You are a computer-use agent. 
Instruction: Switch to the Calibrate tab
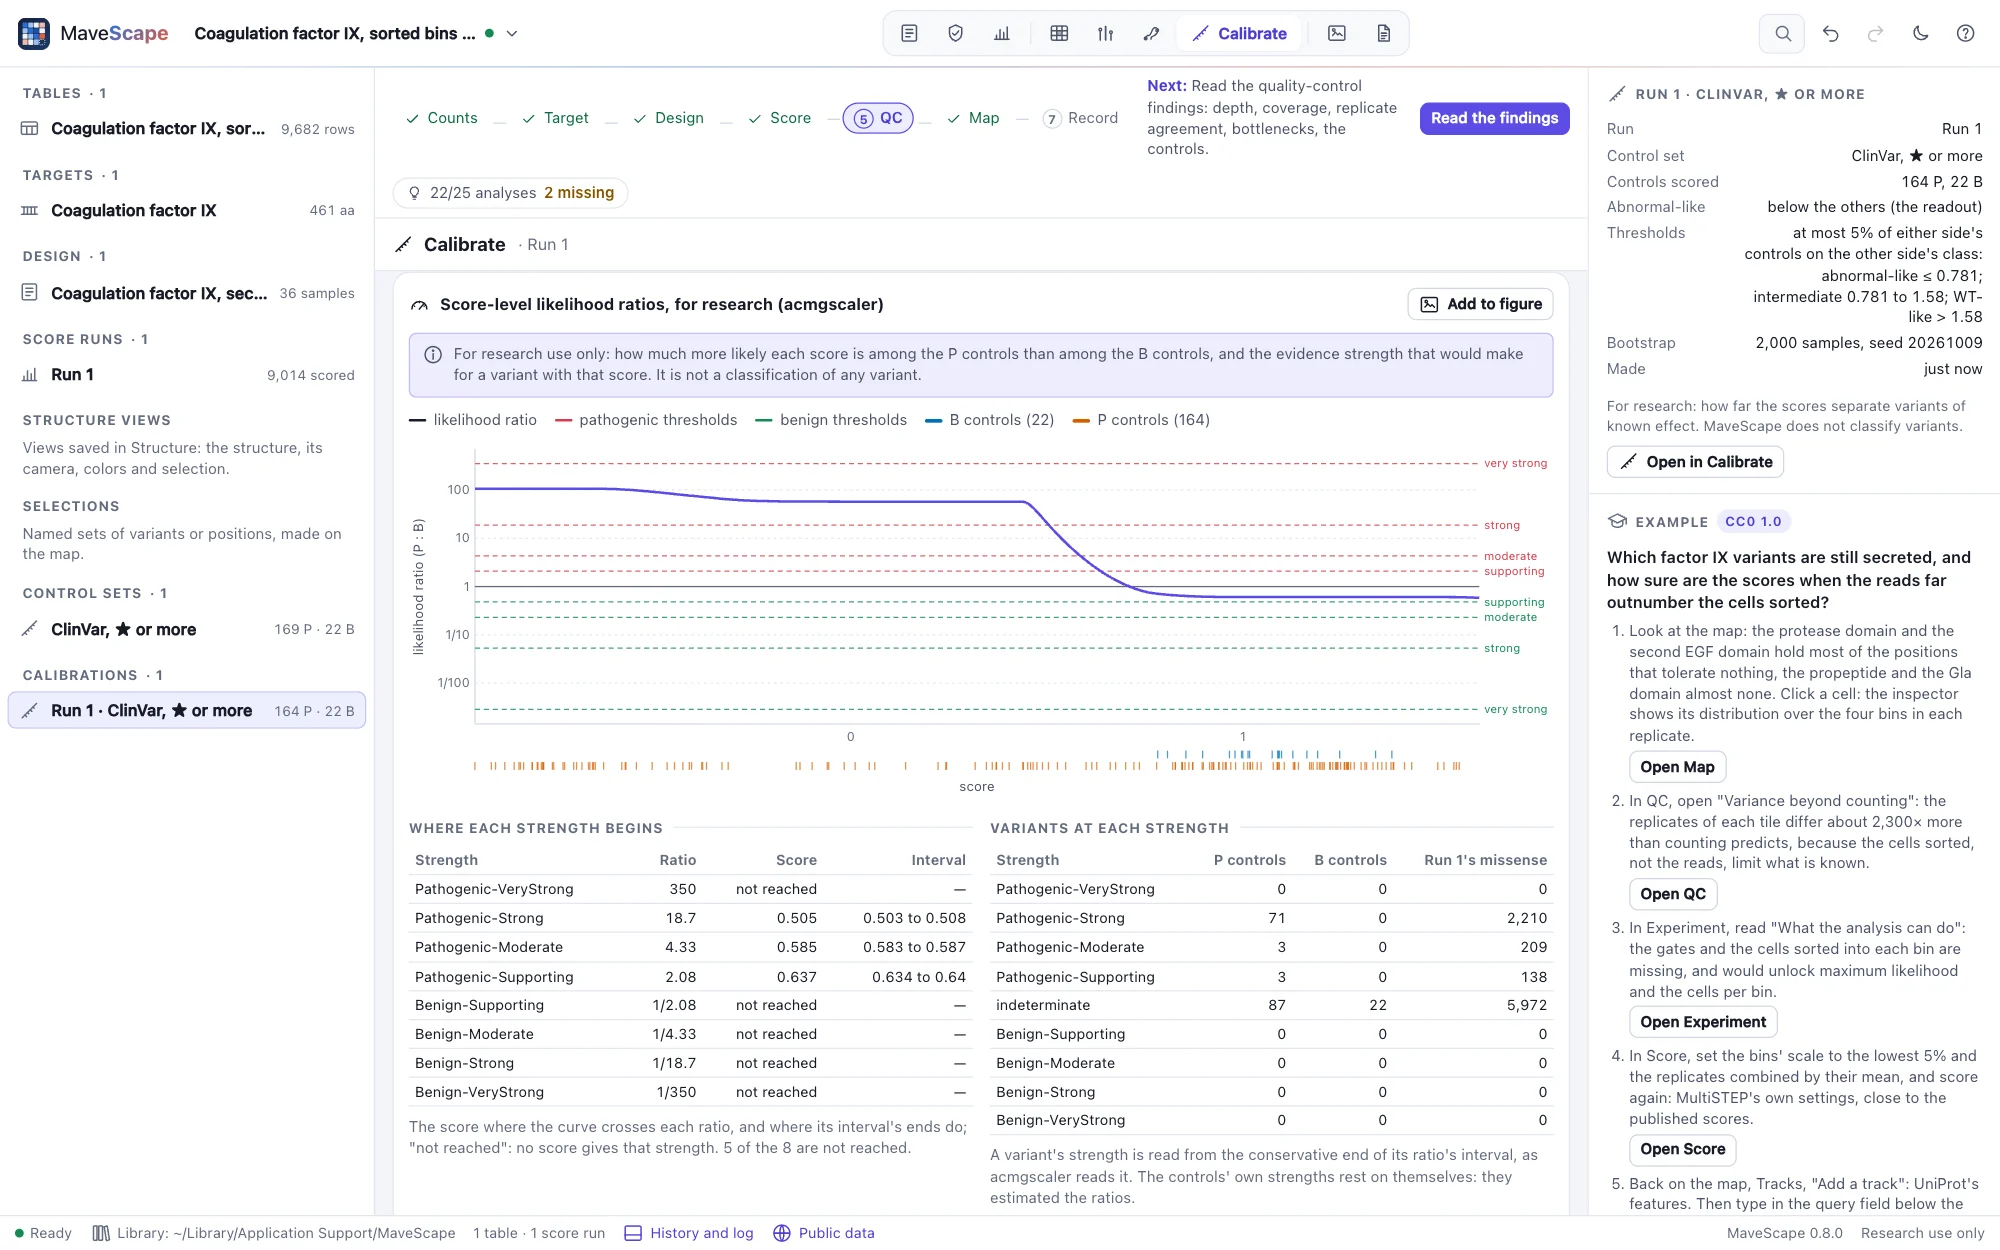click(x=1239, y=33)
